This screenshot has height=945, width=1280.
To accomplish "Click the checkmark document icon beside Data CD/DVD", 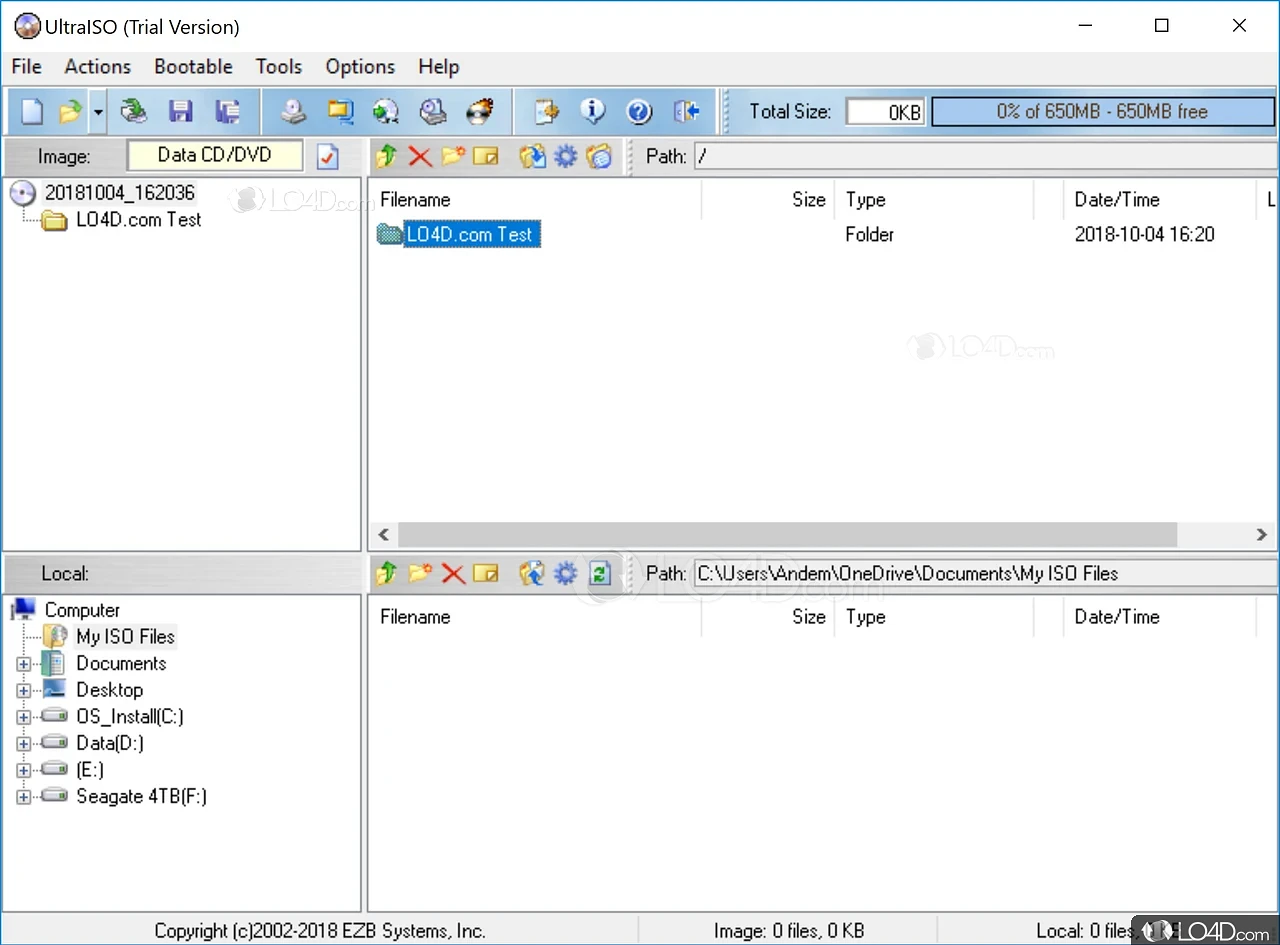I will [x=327, y=156].
